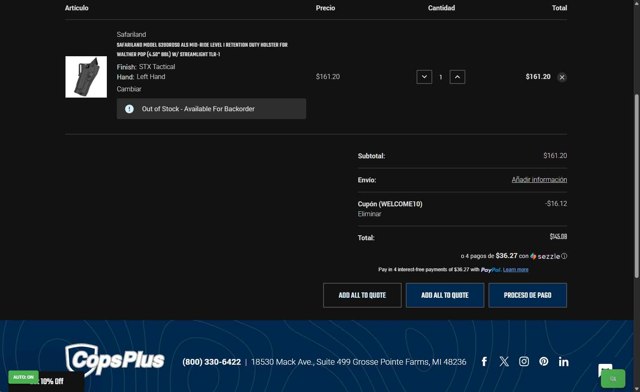The height and width of the screenshot is (392, 640).
Task: Click the outlined ADD ALL TO QUOTE button
Action: pyautogui.click(x=362, y=295)
